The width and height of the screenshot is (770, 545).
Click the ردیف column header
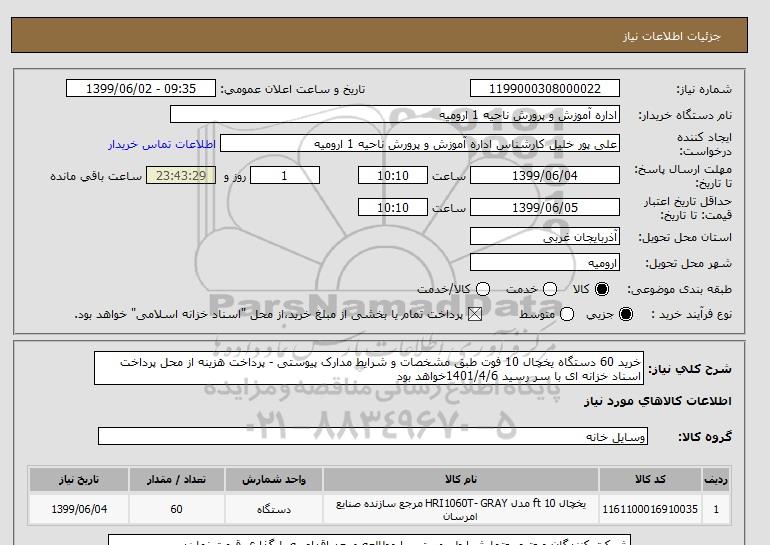point(715,479)
